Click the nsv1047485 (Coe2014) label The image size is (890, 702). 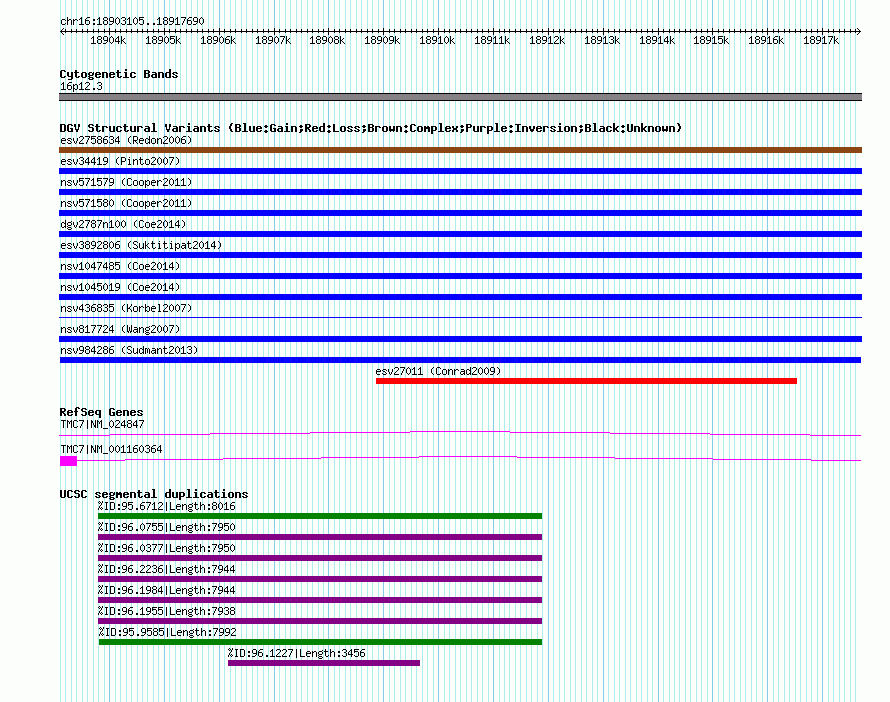tap(120, 266)
